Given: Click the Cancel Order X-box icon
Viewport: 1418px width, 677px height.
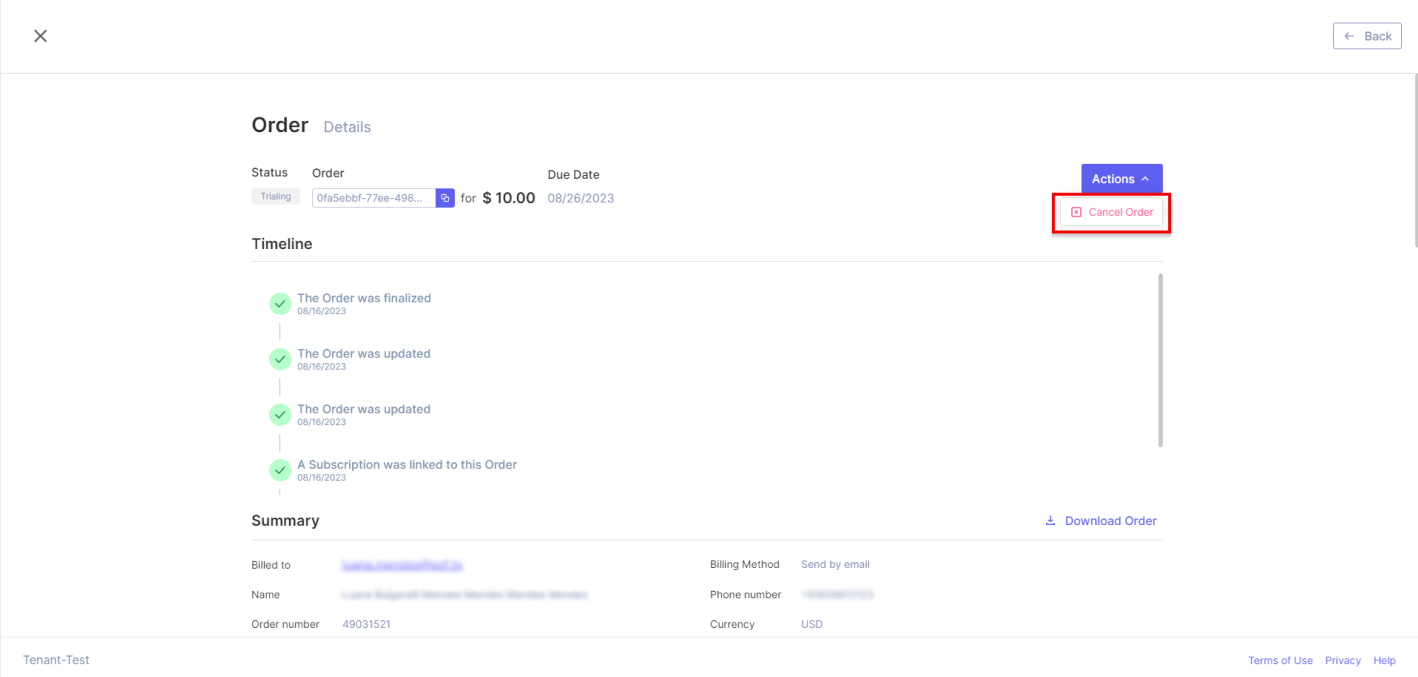Looking at the screenshot, I should click(1076, 212).
